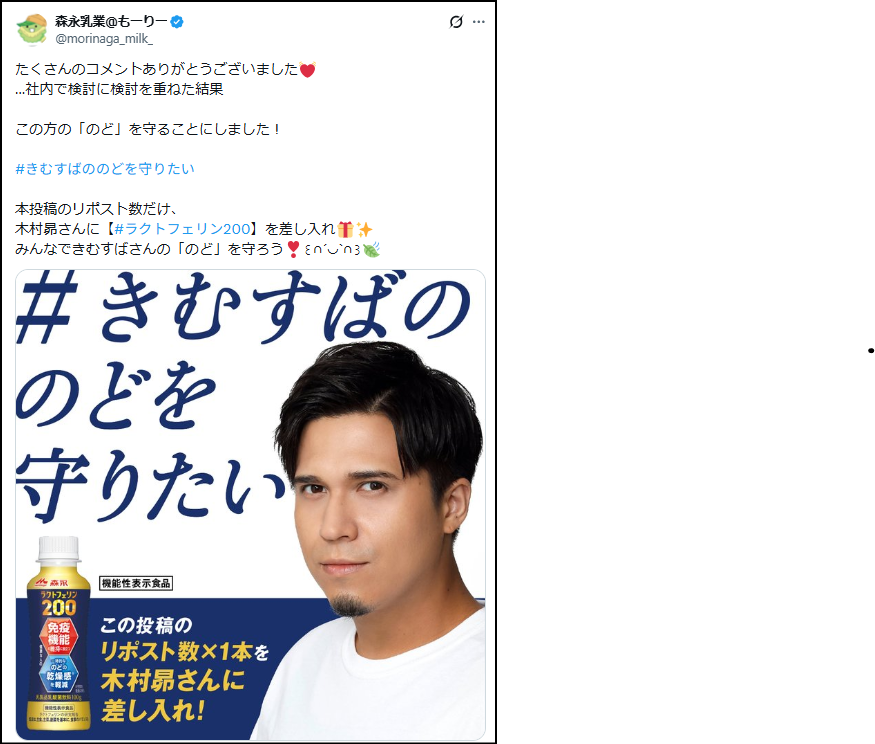
Task: Open display name 森永乳業@もーりー
Action: tap(111, 21)
